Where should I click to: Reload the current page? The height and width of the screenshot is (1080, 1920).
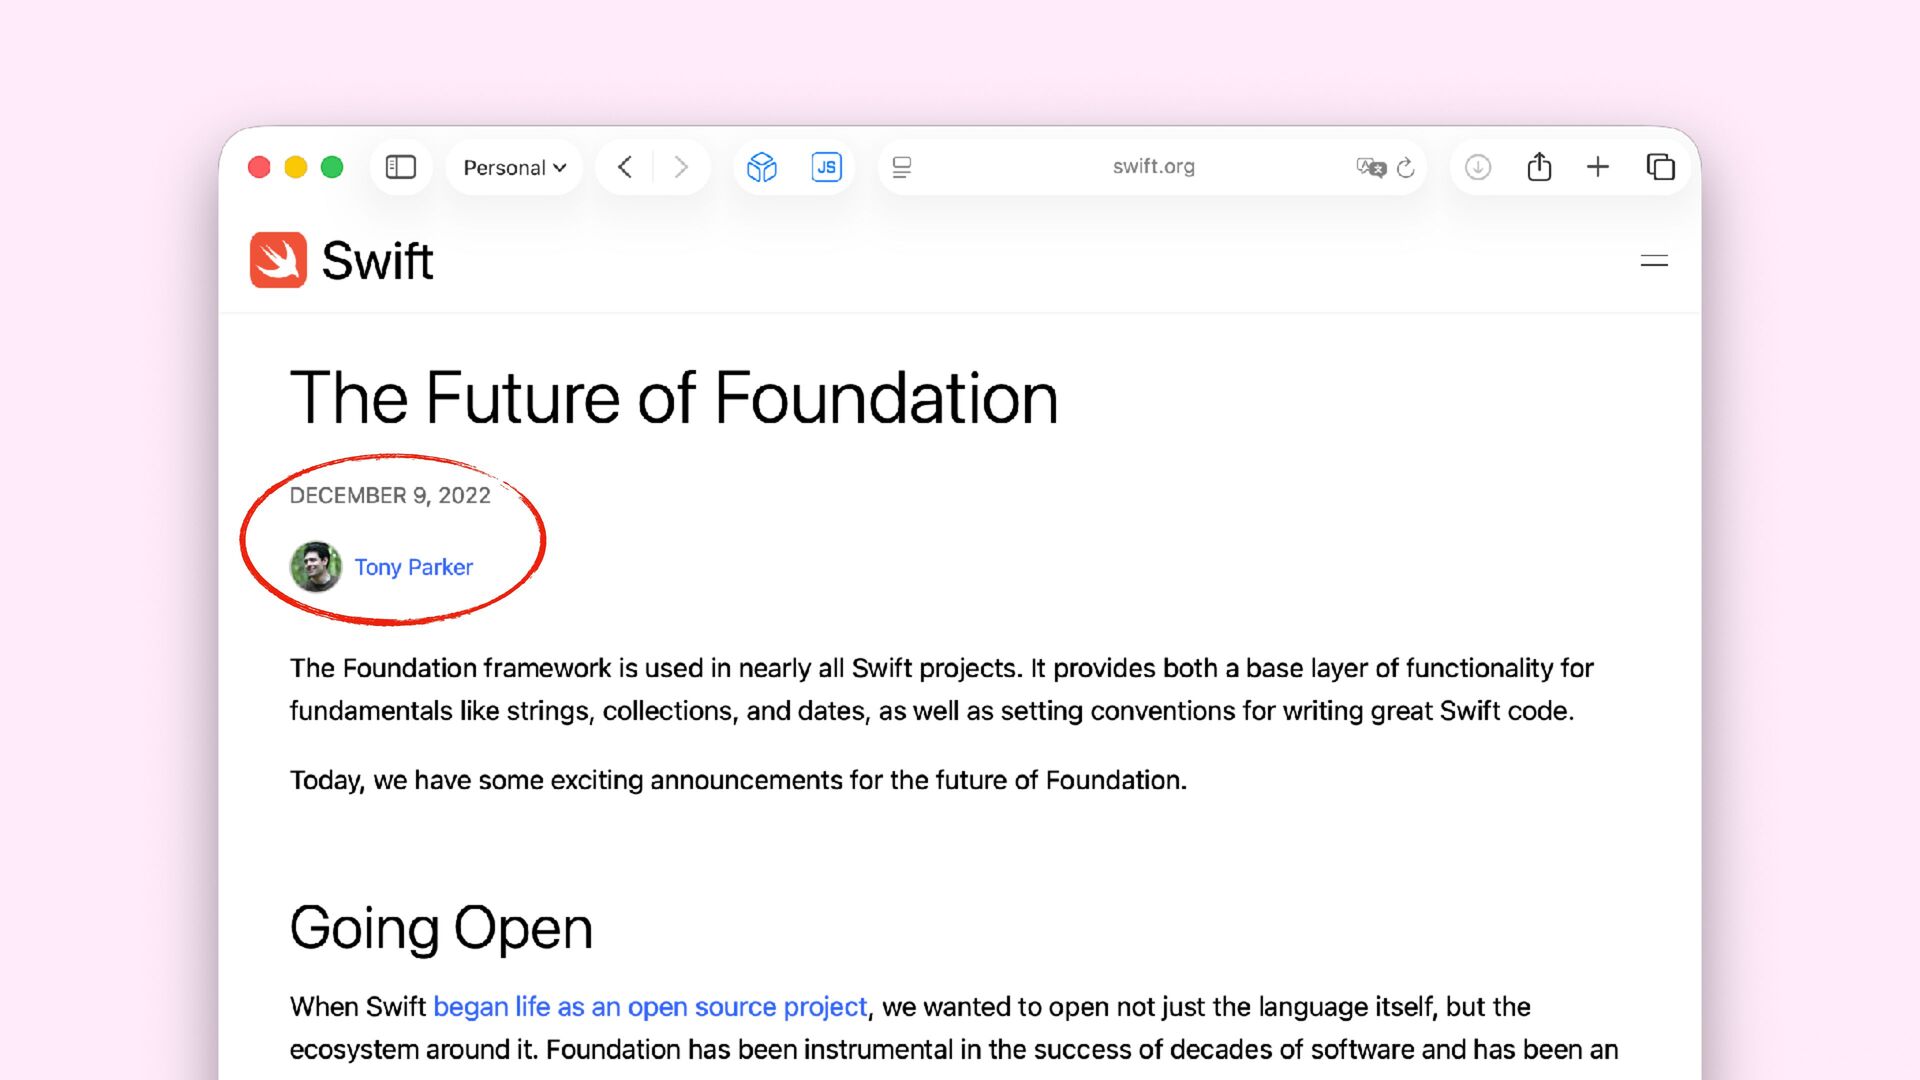pyautogui.click(x=1406, y=167)
